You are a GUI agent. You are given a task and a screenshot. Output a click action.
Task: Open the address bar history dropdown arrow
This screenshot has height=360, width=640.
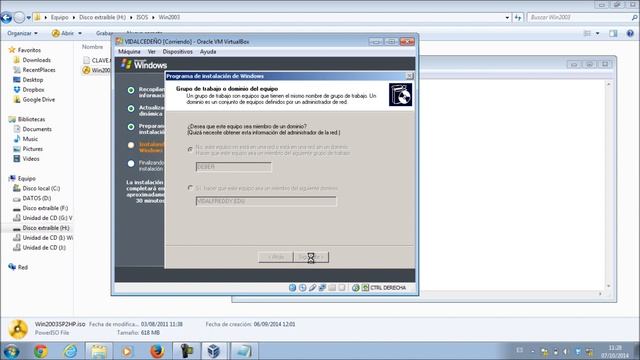coord(507,18)
